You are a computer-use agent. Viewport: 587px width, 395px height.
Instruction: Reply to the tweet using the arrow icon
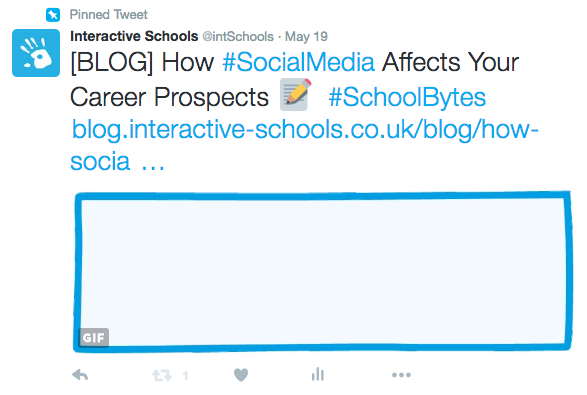point(80,374)
